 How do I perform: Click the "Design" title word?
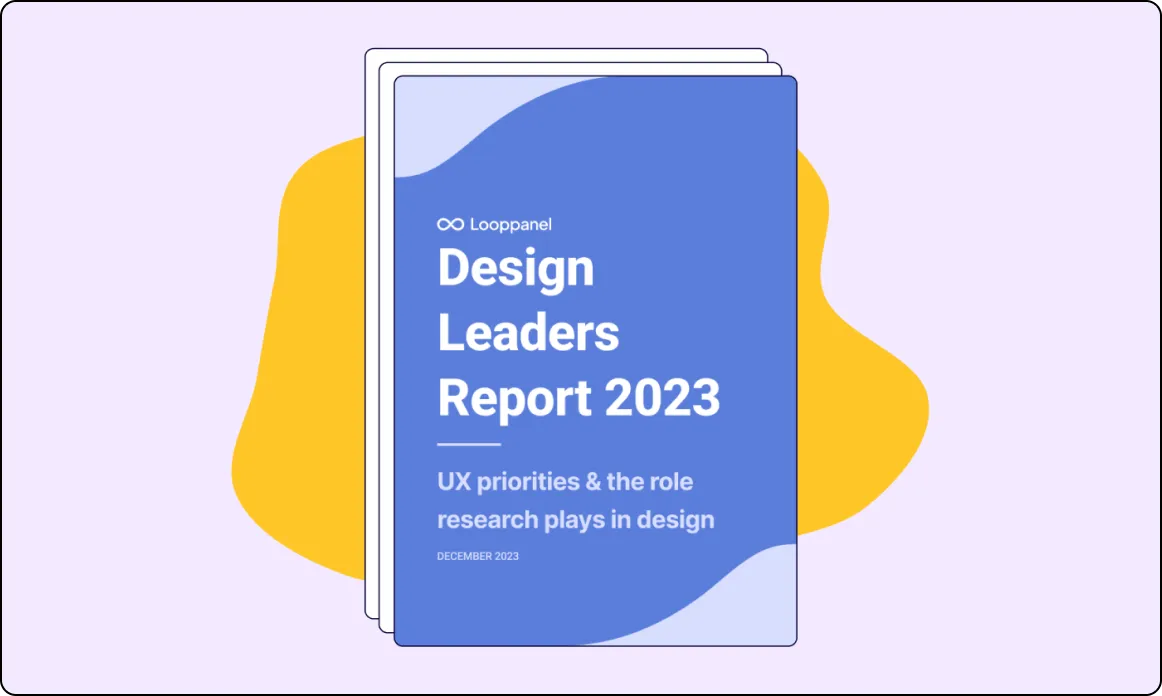pos(516,269)
